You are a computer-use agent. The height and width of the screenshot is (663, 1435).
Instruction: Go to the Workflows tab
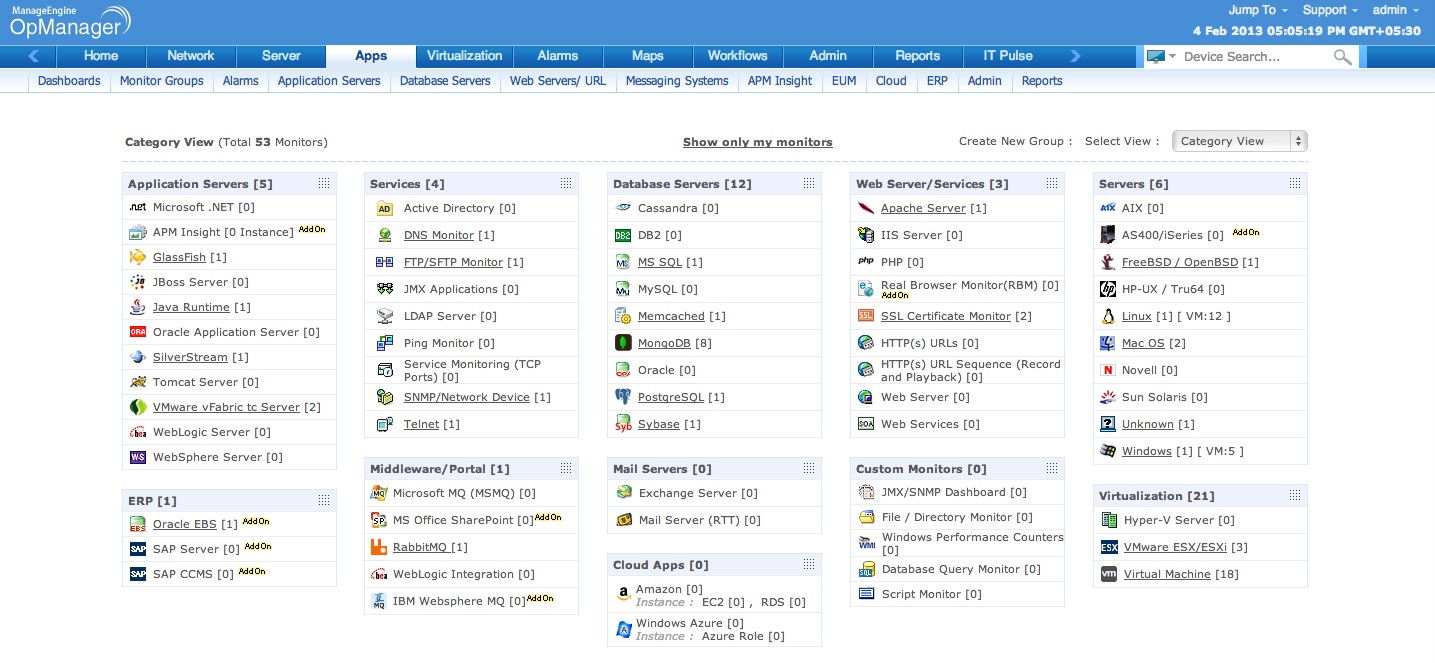[738, 56]
